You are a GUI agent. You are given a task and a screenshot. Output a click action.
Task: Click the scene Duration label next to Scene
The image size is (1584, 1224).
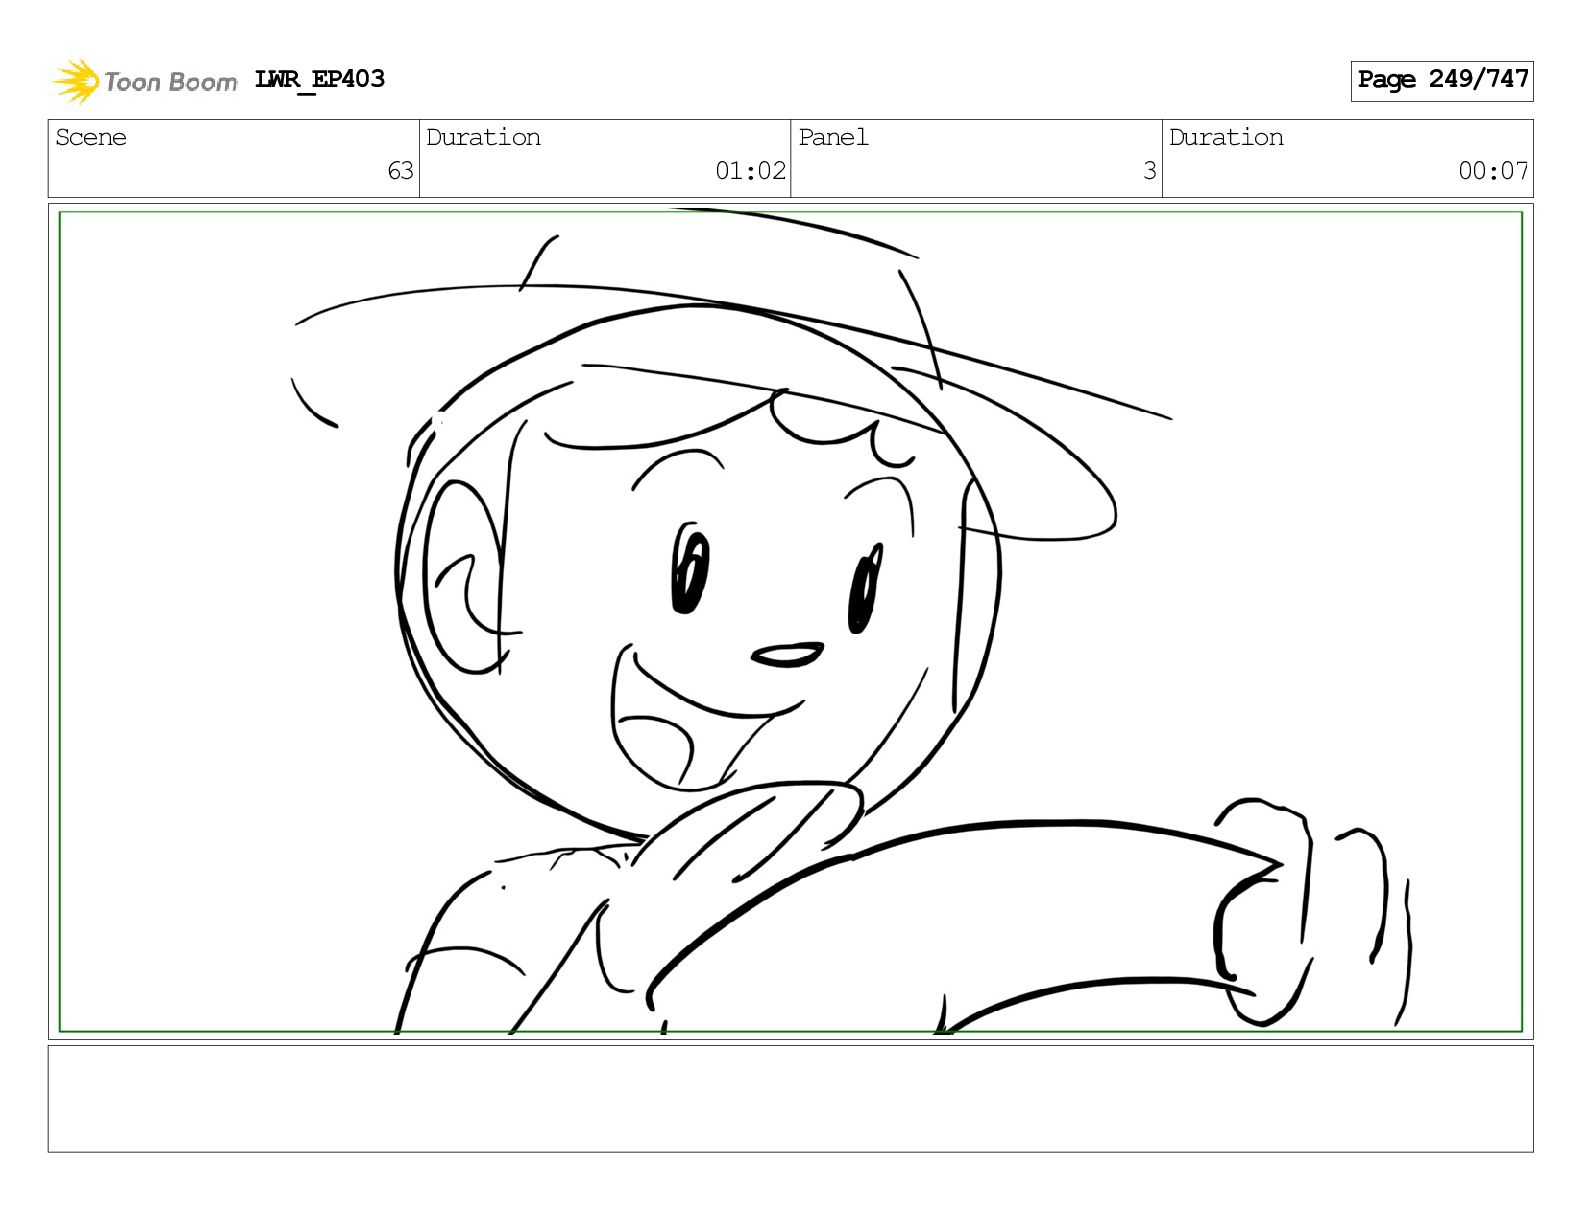(483, 138)
